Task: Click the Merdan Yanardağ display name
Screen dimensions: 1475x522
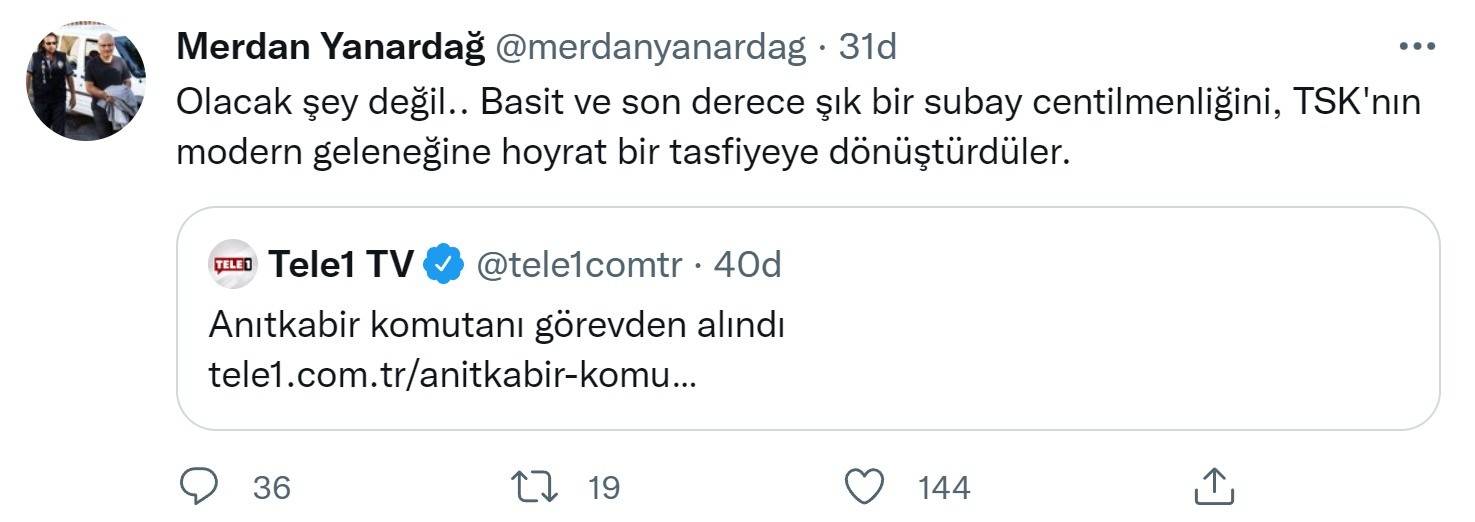Action: [x=330, y=46]
